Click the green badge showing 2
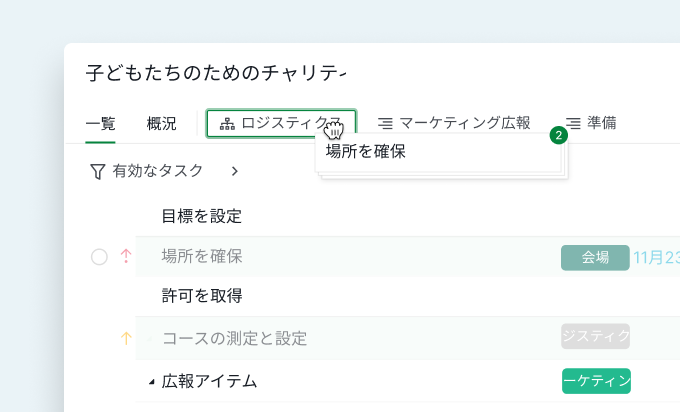The image size is (680, 412). 559,134
